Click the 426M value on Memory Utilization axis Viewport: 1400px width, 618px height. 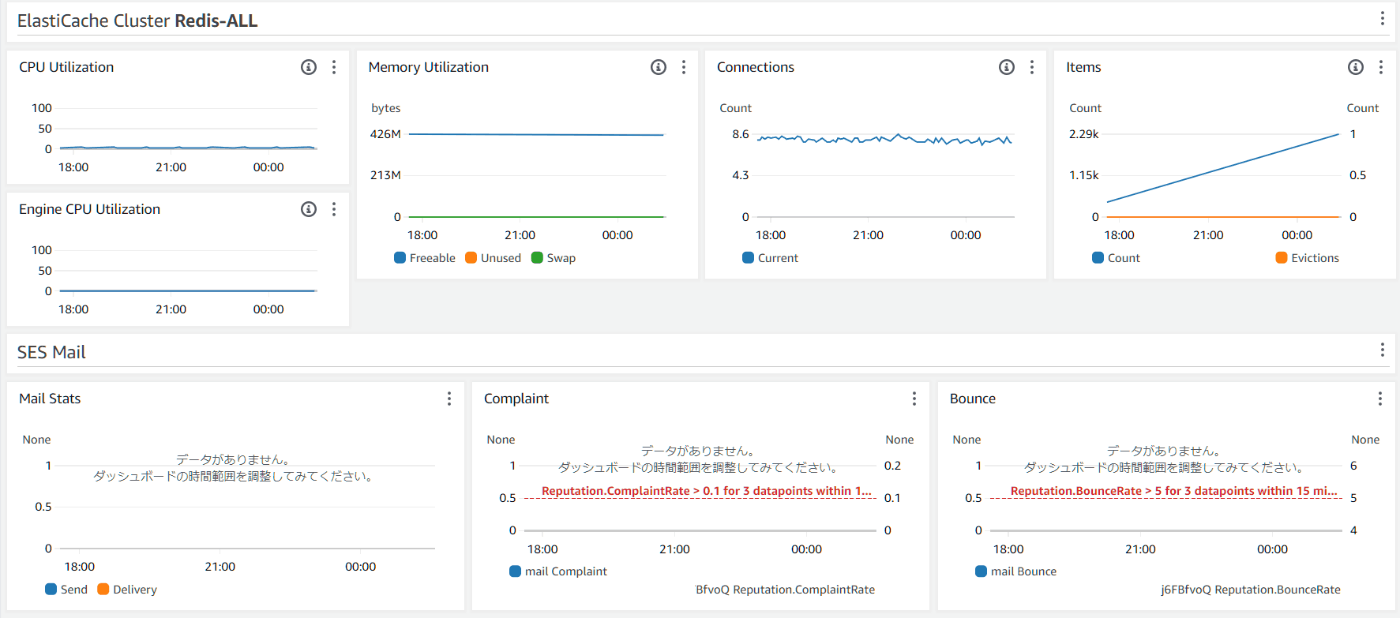[x=385, y=134]
